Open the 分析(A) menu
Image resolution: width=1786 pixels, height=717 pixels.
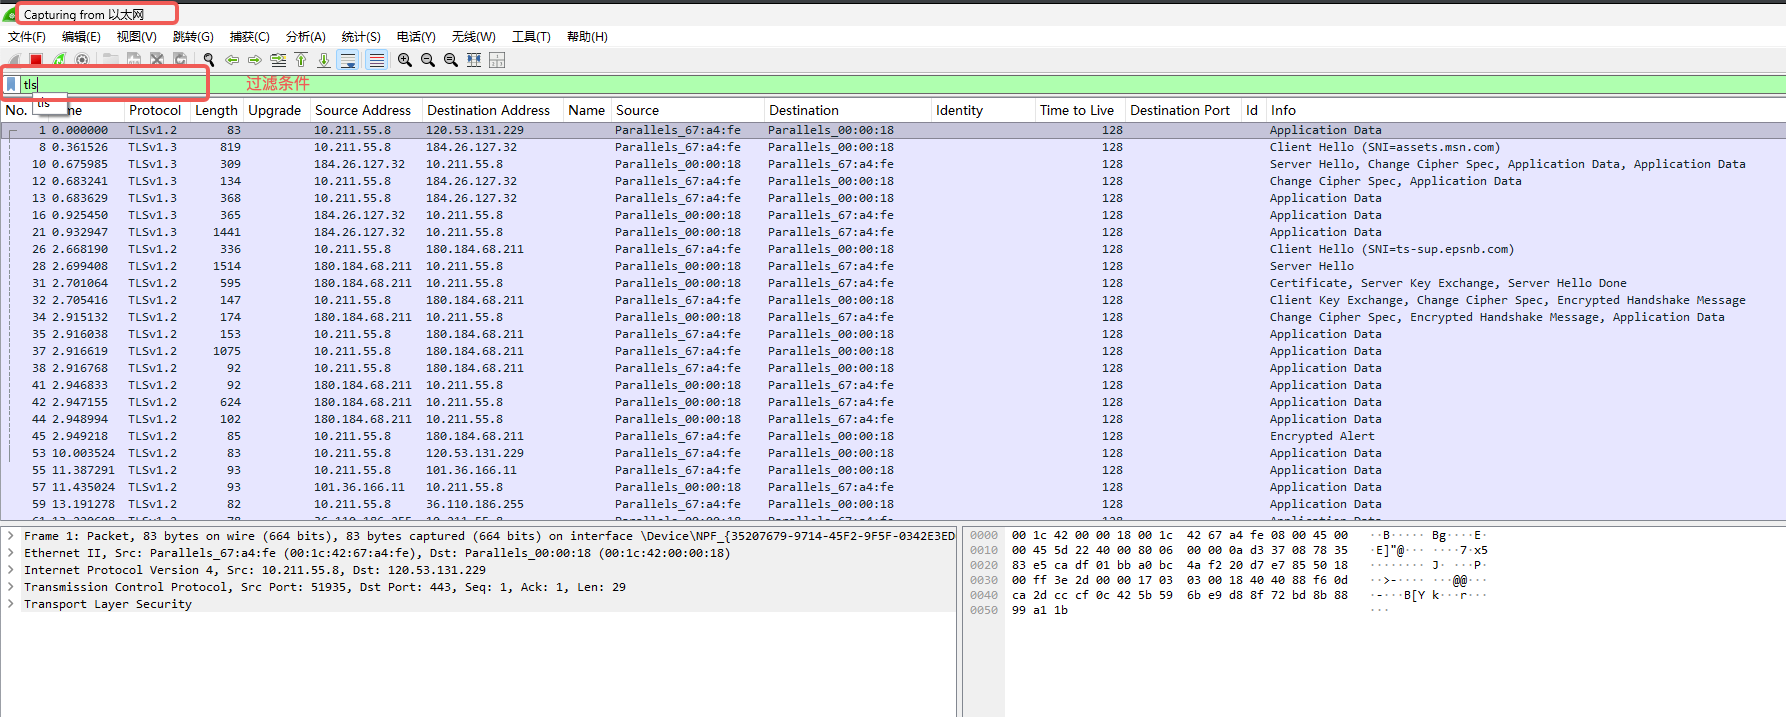tap(306, 37)
